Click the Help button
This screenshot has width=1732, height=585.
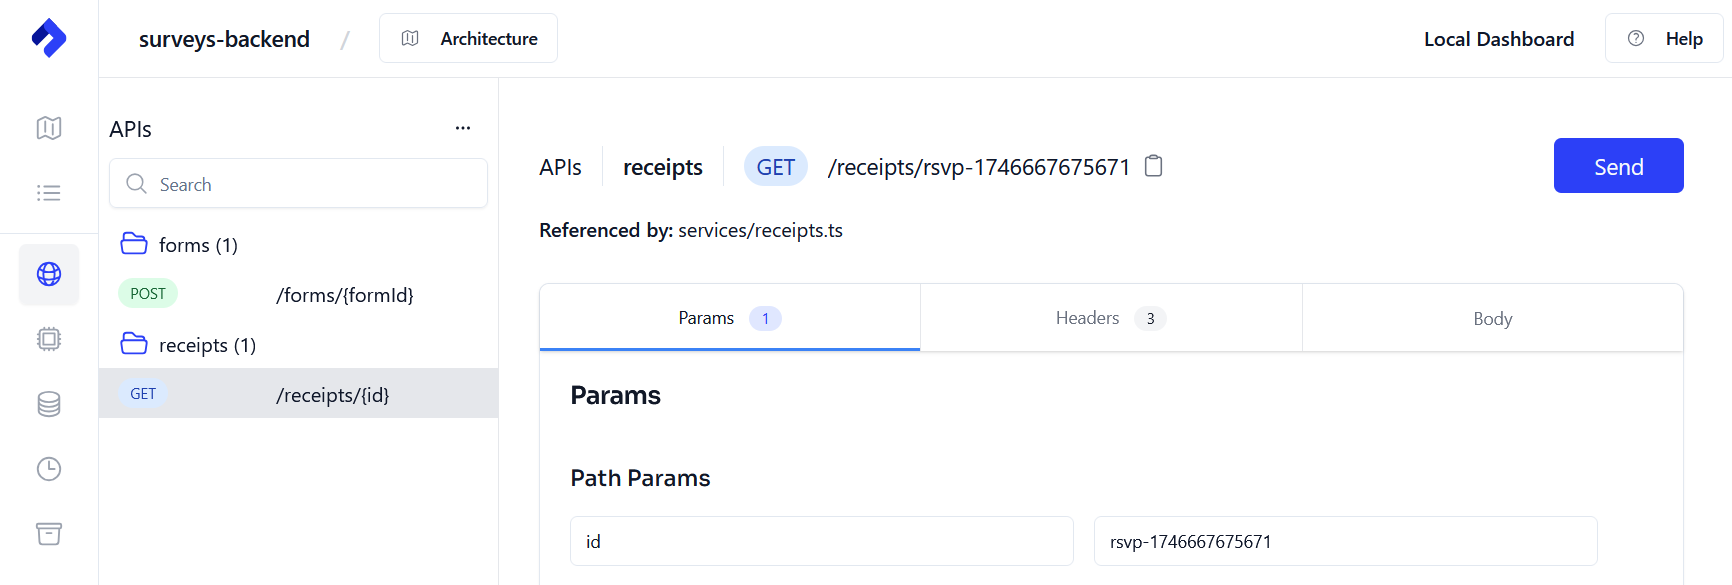(x=1664, y=39)
